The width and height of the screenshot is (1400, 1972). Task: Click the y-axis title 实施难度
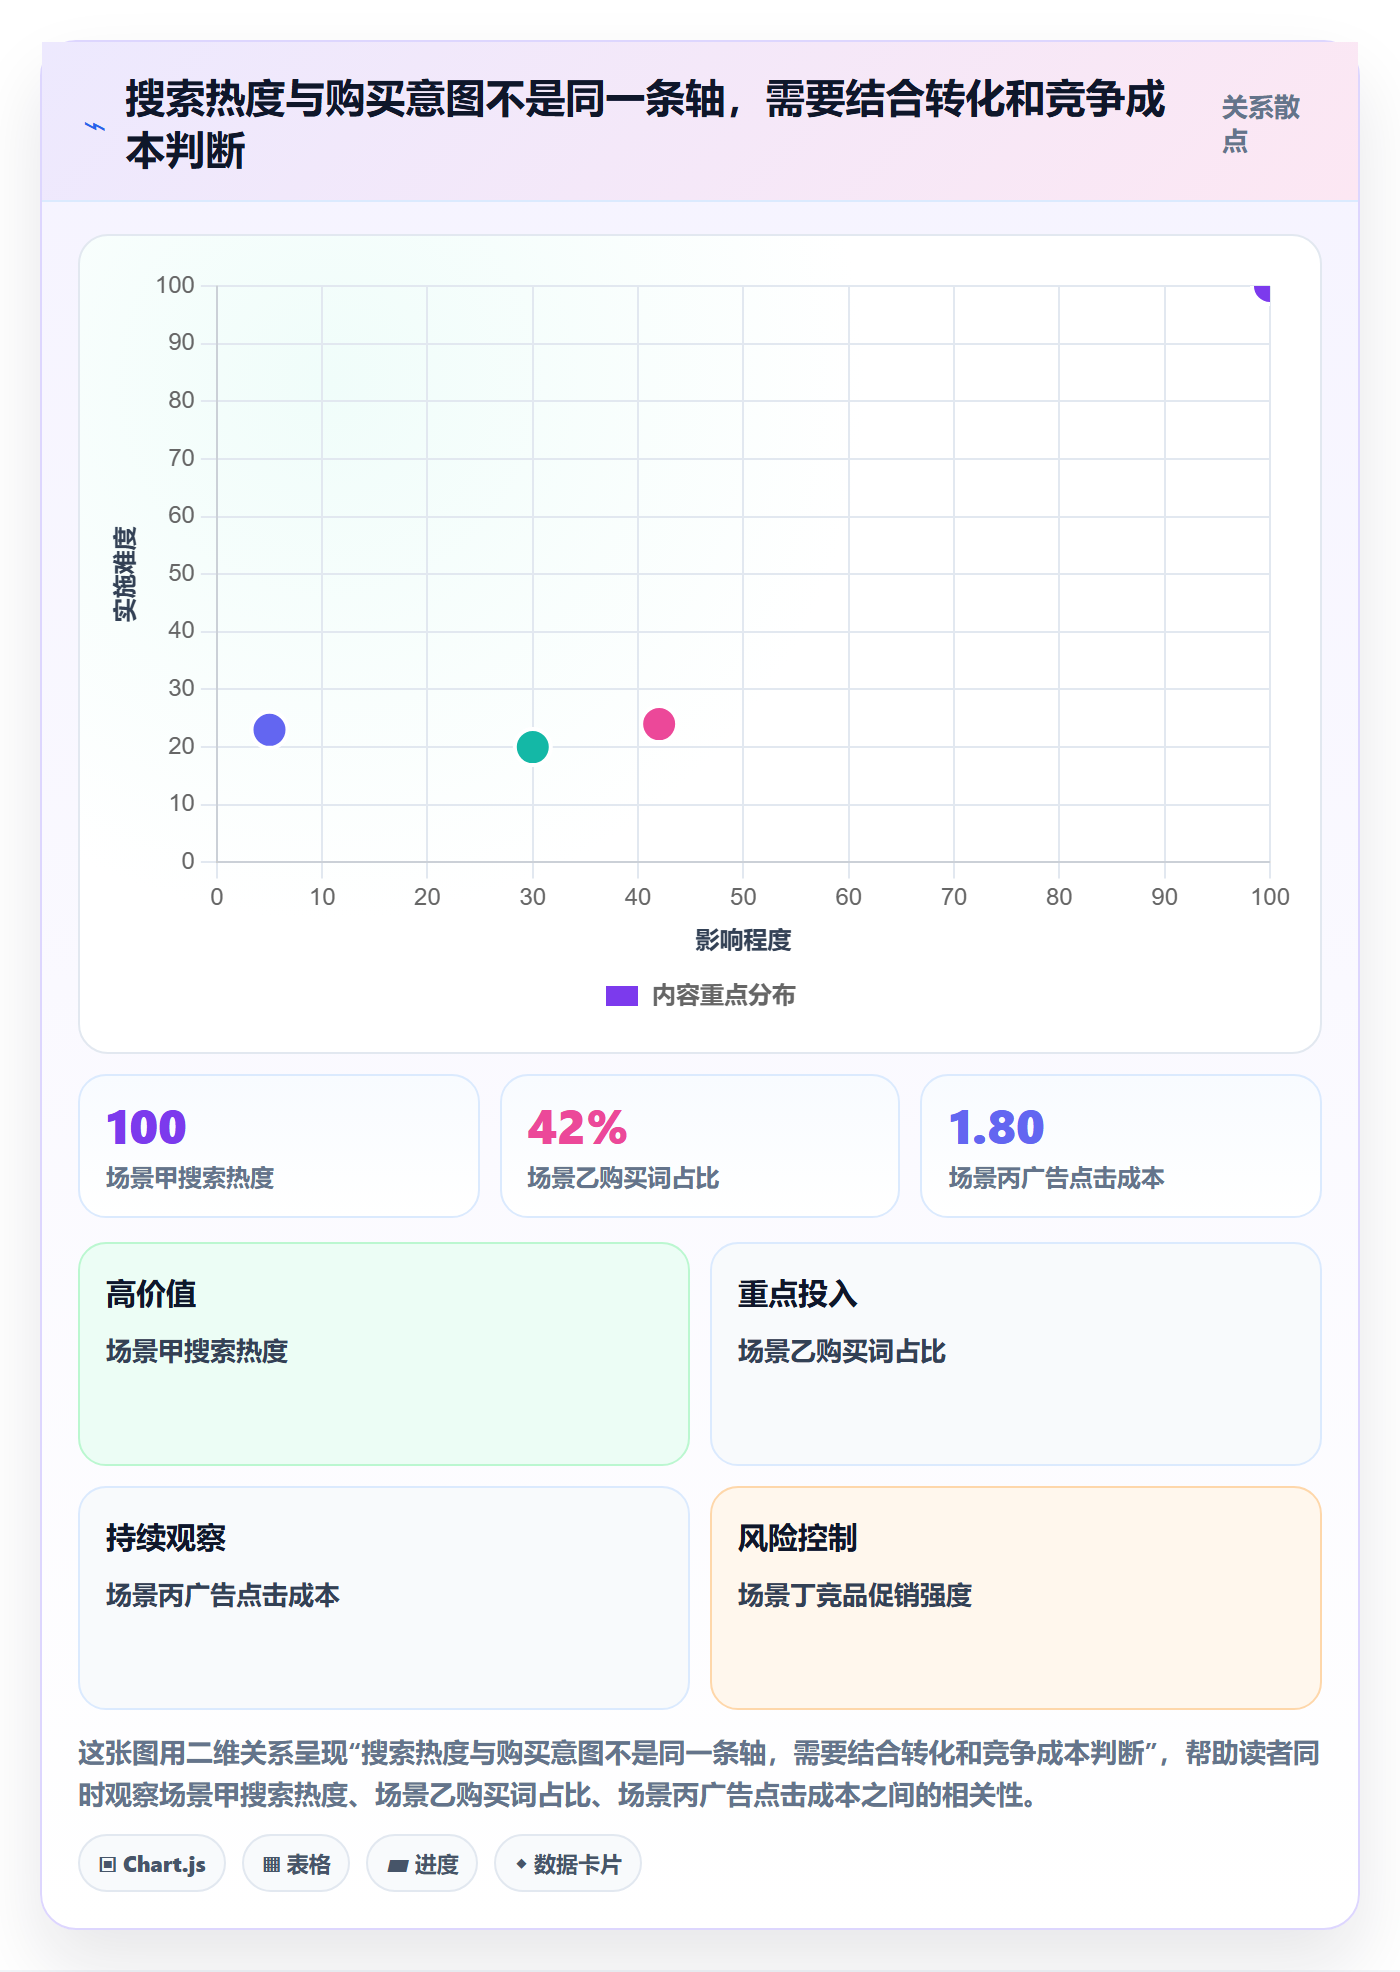tap(125, 574)
